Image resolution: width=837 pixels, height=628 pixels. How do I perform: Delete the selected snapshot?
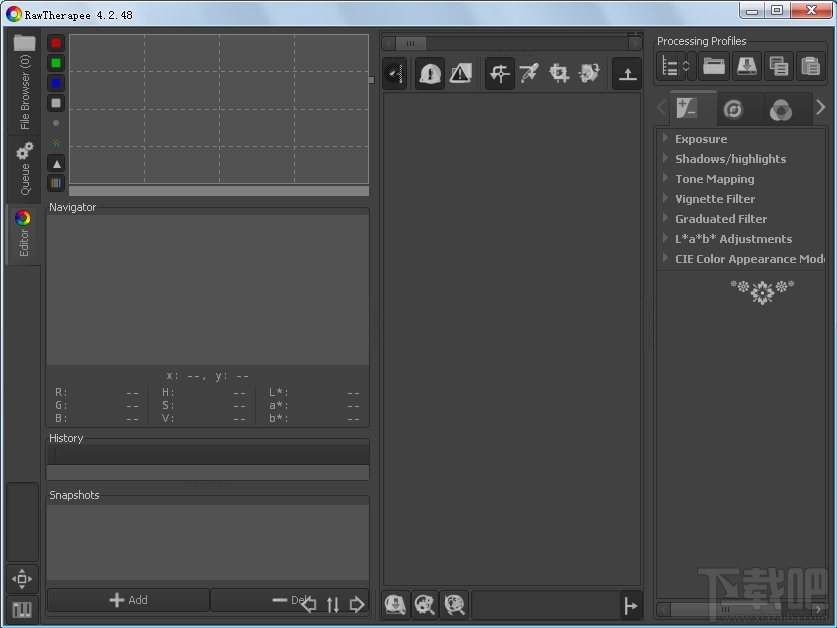click(x=290, y=600)
